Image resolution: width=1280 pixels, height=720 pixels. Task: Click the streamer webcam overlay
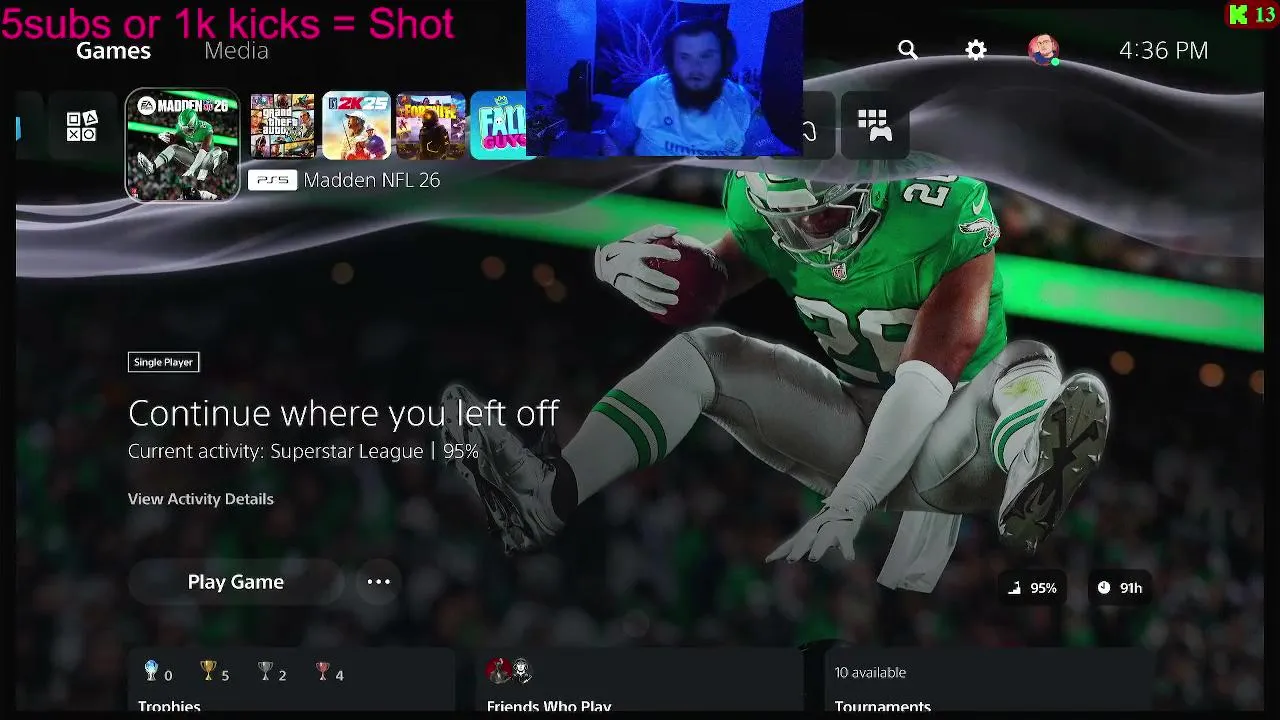[664, 78]
